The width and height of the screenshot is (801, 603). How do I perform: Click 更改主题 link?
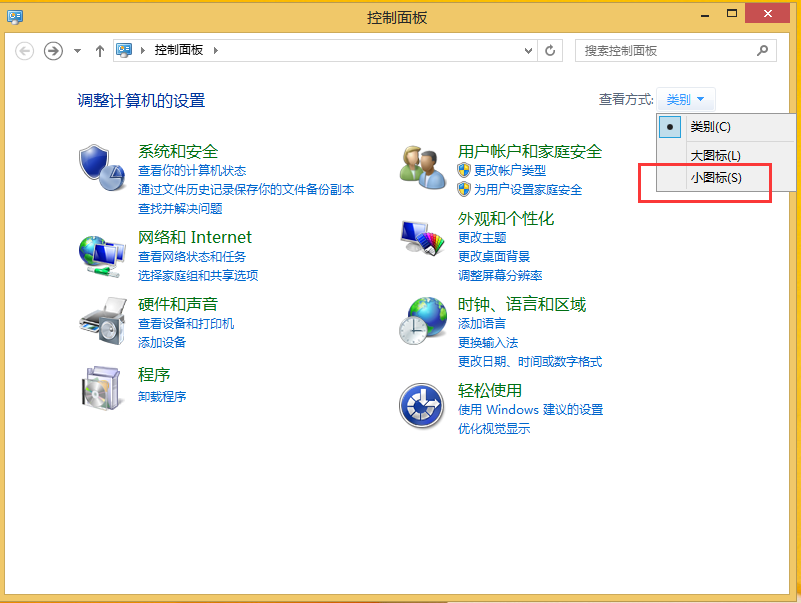tap(482, 238)
